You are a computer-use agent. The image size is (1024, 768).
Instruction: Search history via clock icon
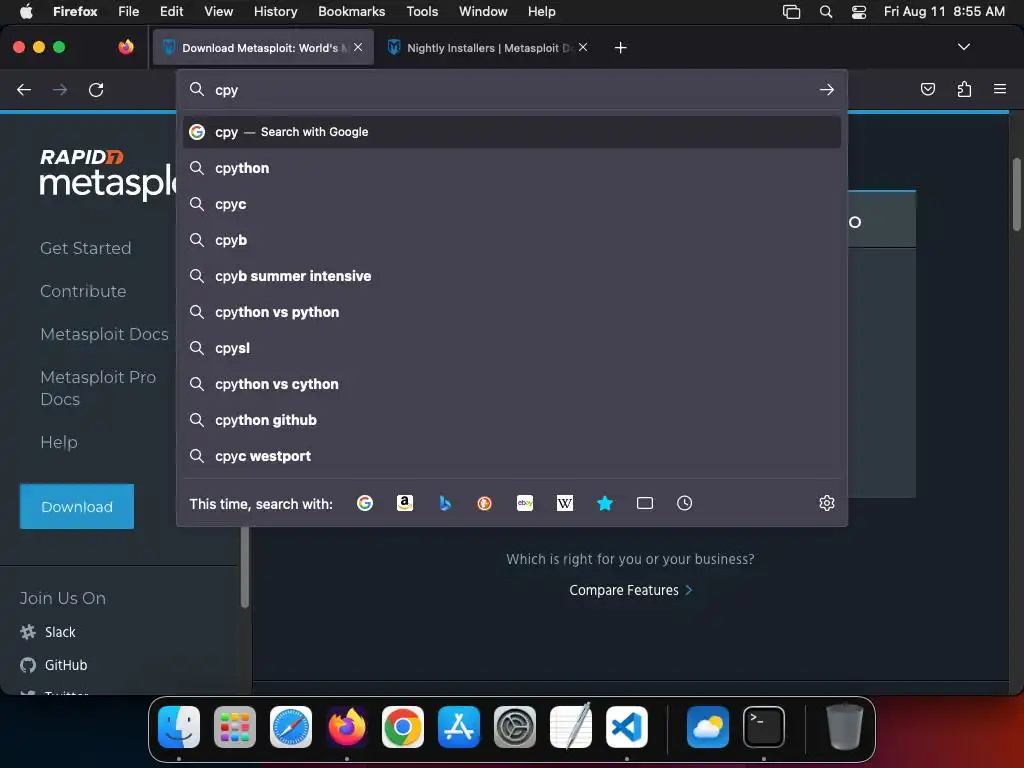684,503
